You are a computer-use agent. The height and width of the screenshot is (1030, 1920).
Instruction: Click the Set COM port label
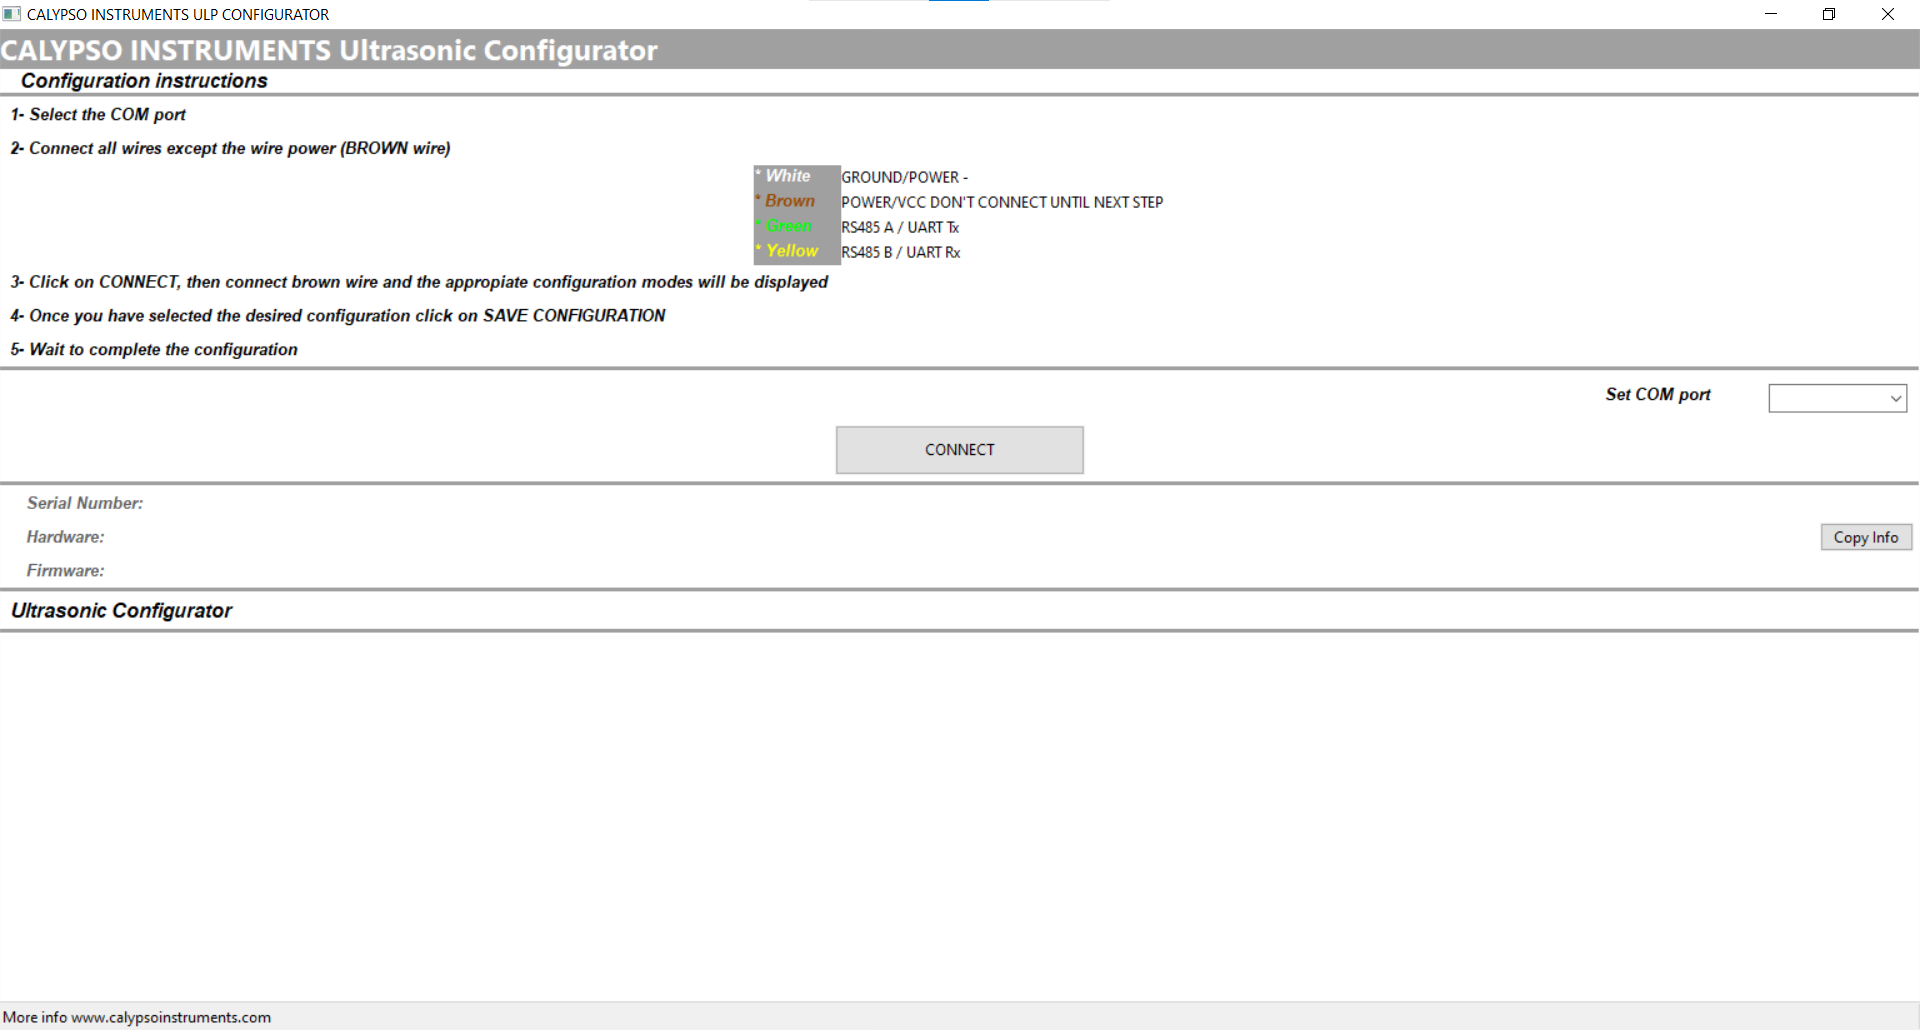coord(1657,395)
